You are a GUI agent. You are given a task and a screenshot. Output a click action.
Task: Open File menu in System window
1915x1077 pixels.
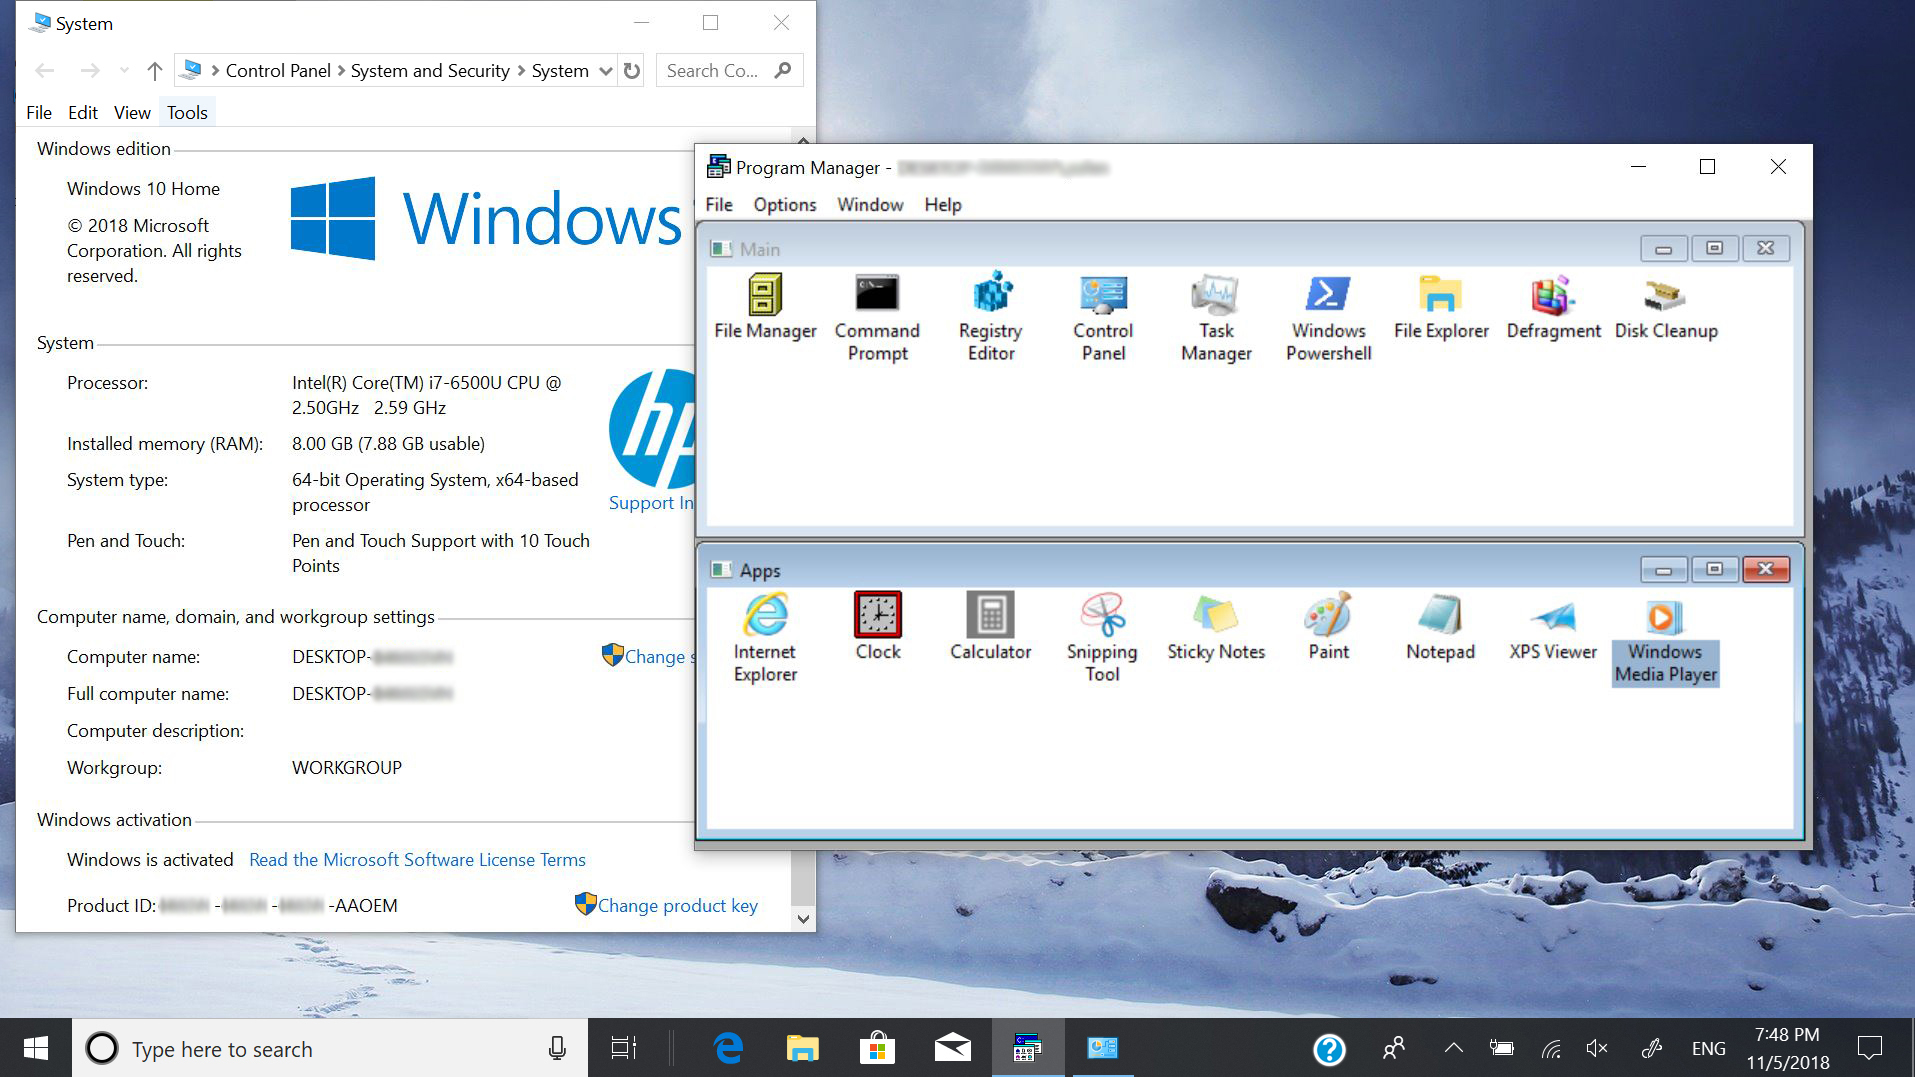point(39,113)
